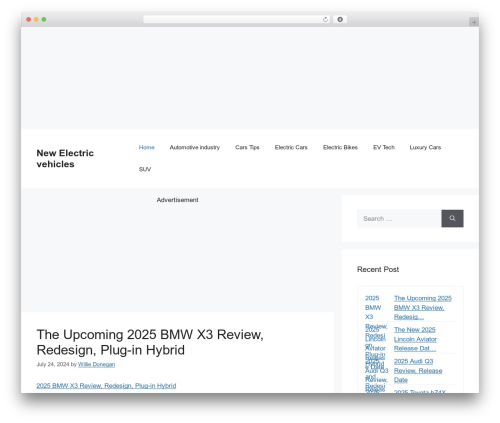Click the browser reload icon
Viewport: 500px width, 423px height.
tap(325, 20)
